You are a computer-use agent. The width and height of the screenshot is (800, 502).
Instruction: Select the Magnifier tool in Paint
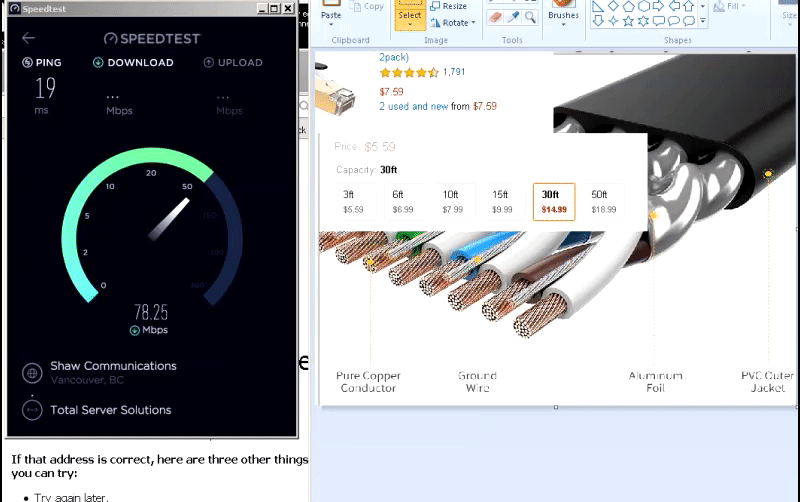coord(530,17)
